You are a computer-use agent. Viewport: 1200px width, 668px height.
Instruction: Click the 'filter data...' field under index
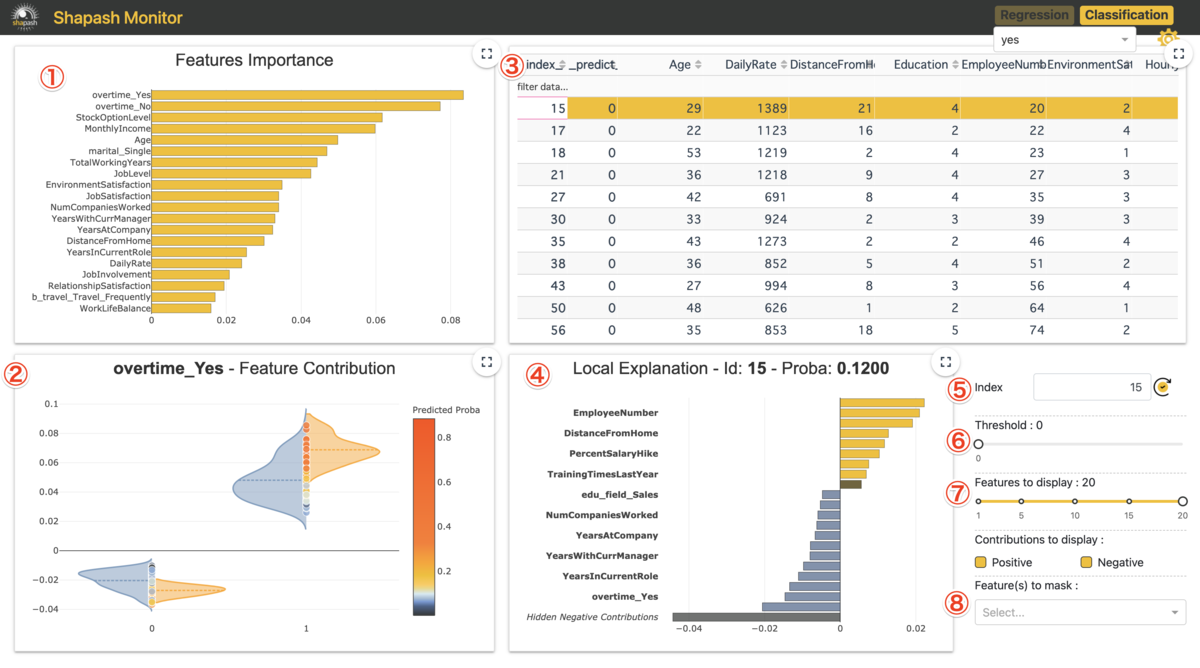tap(542, 87)
